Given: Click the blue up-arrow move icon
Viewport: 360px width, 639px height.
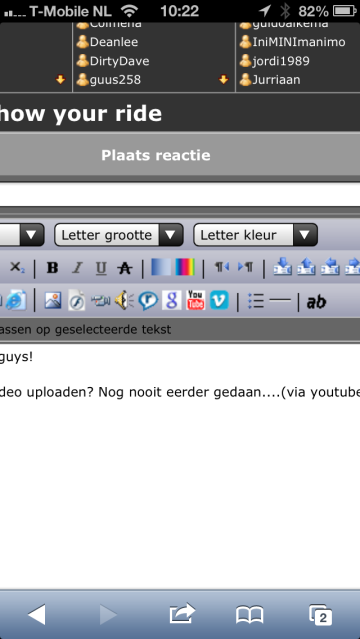Looking at the screenshot, I should (306, 266).
